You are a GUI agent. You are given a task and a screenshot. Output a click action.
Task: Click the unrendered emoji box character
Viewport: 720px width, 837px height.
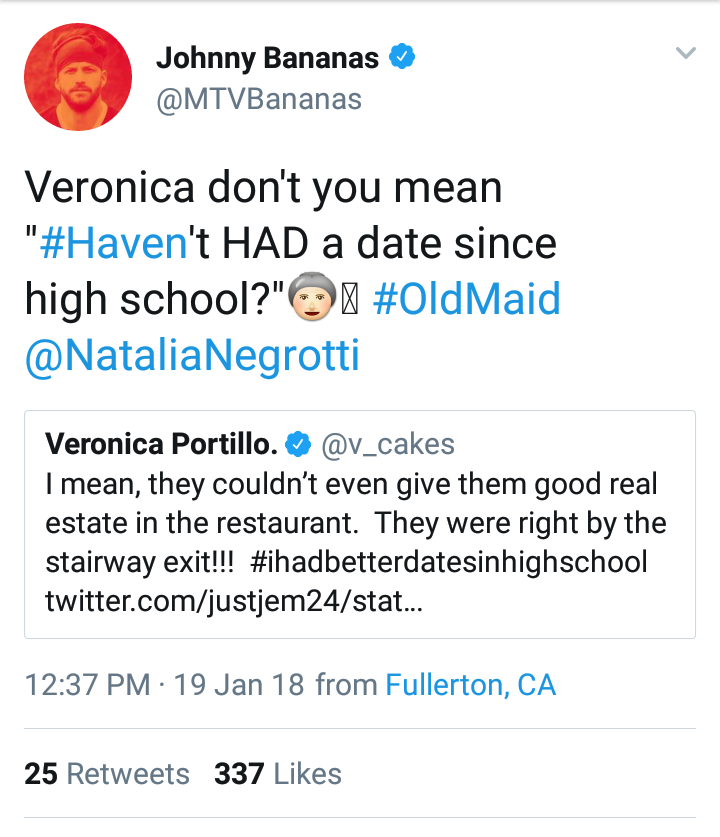[350, 301]
